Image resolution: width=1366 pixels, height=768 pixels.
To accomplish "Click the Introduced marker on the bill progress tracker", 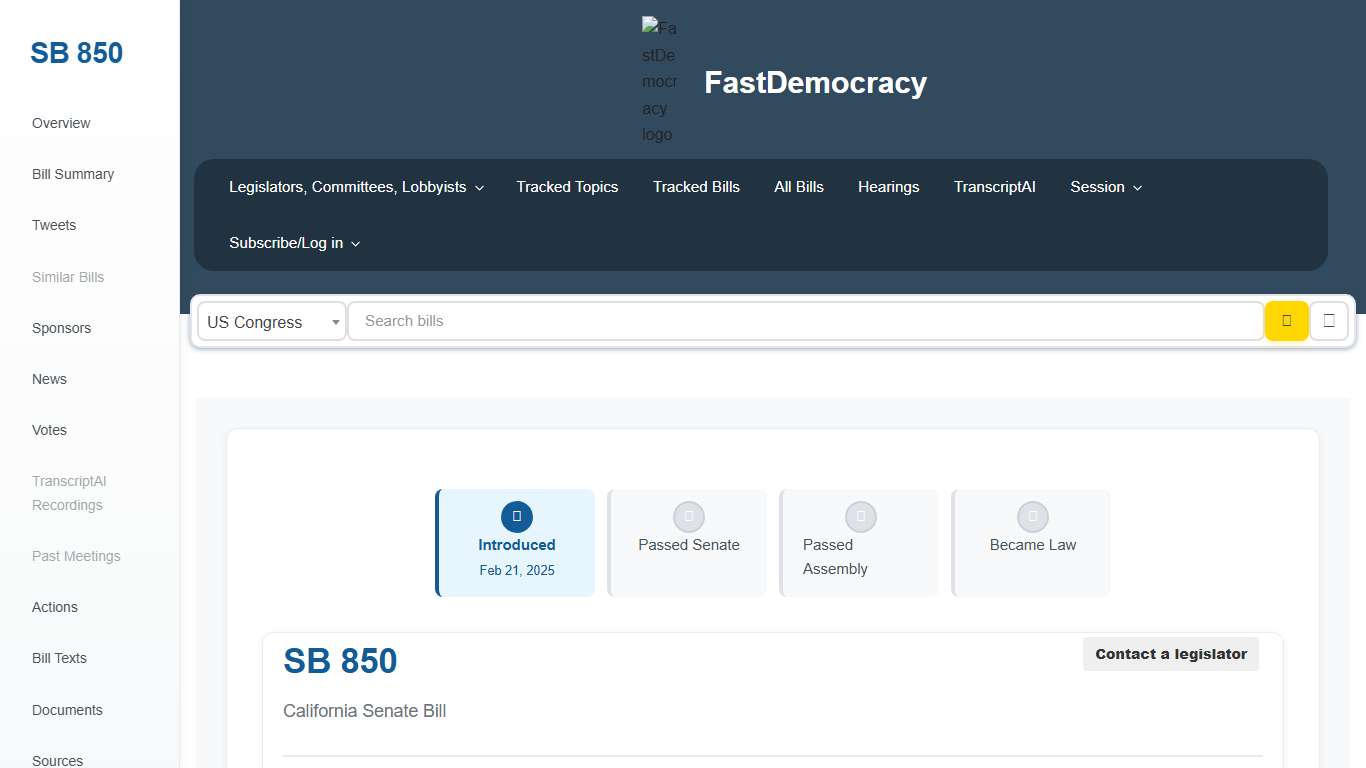I will (x=516, y=545).
